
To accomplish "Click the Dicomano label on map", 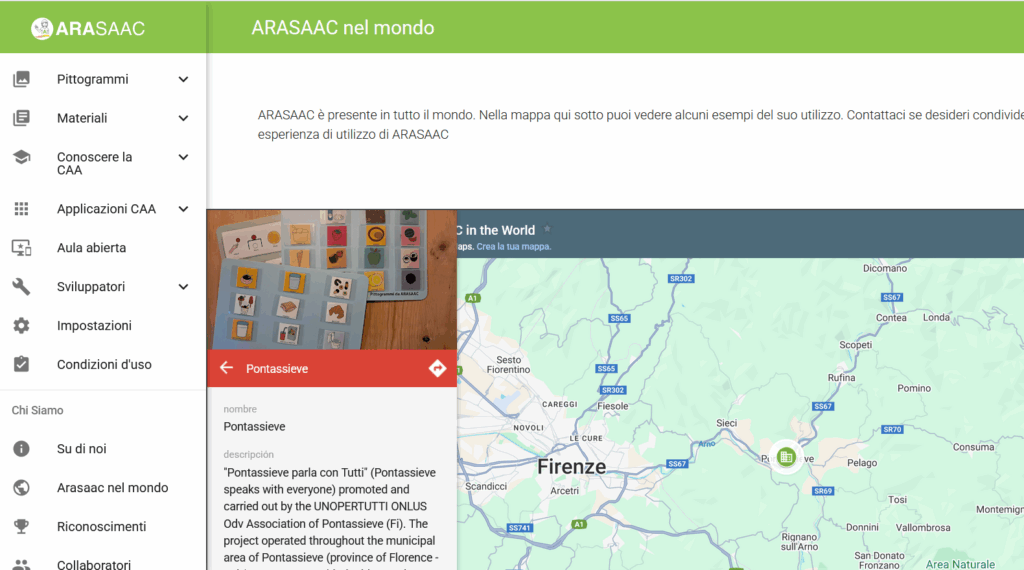I will click(885, 268).
